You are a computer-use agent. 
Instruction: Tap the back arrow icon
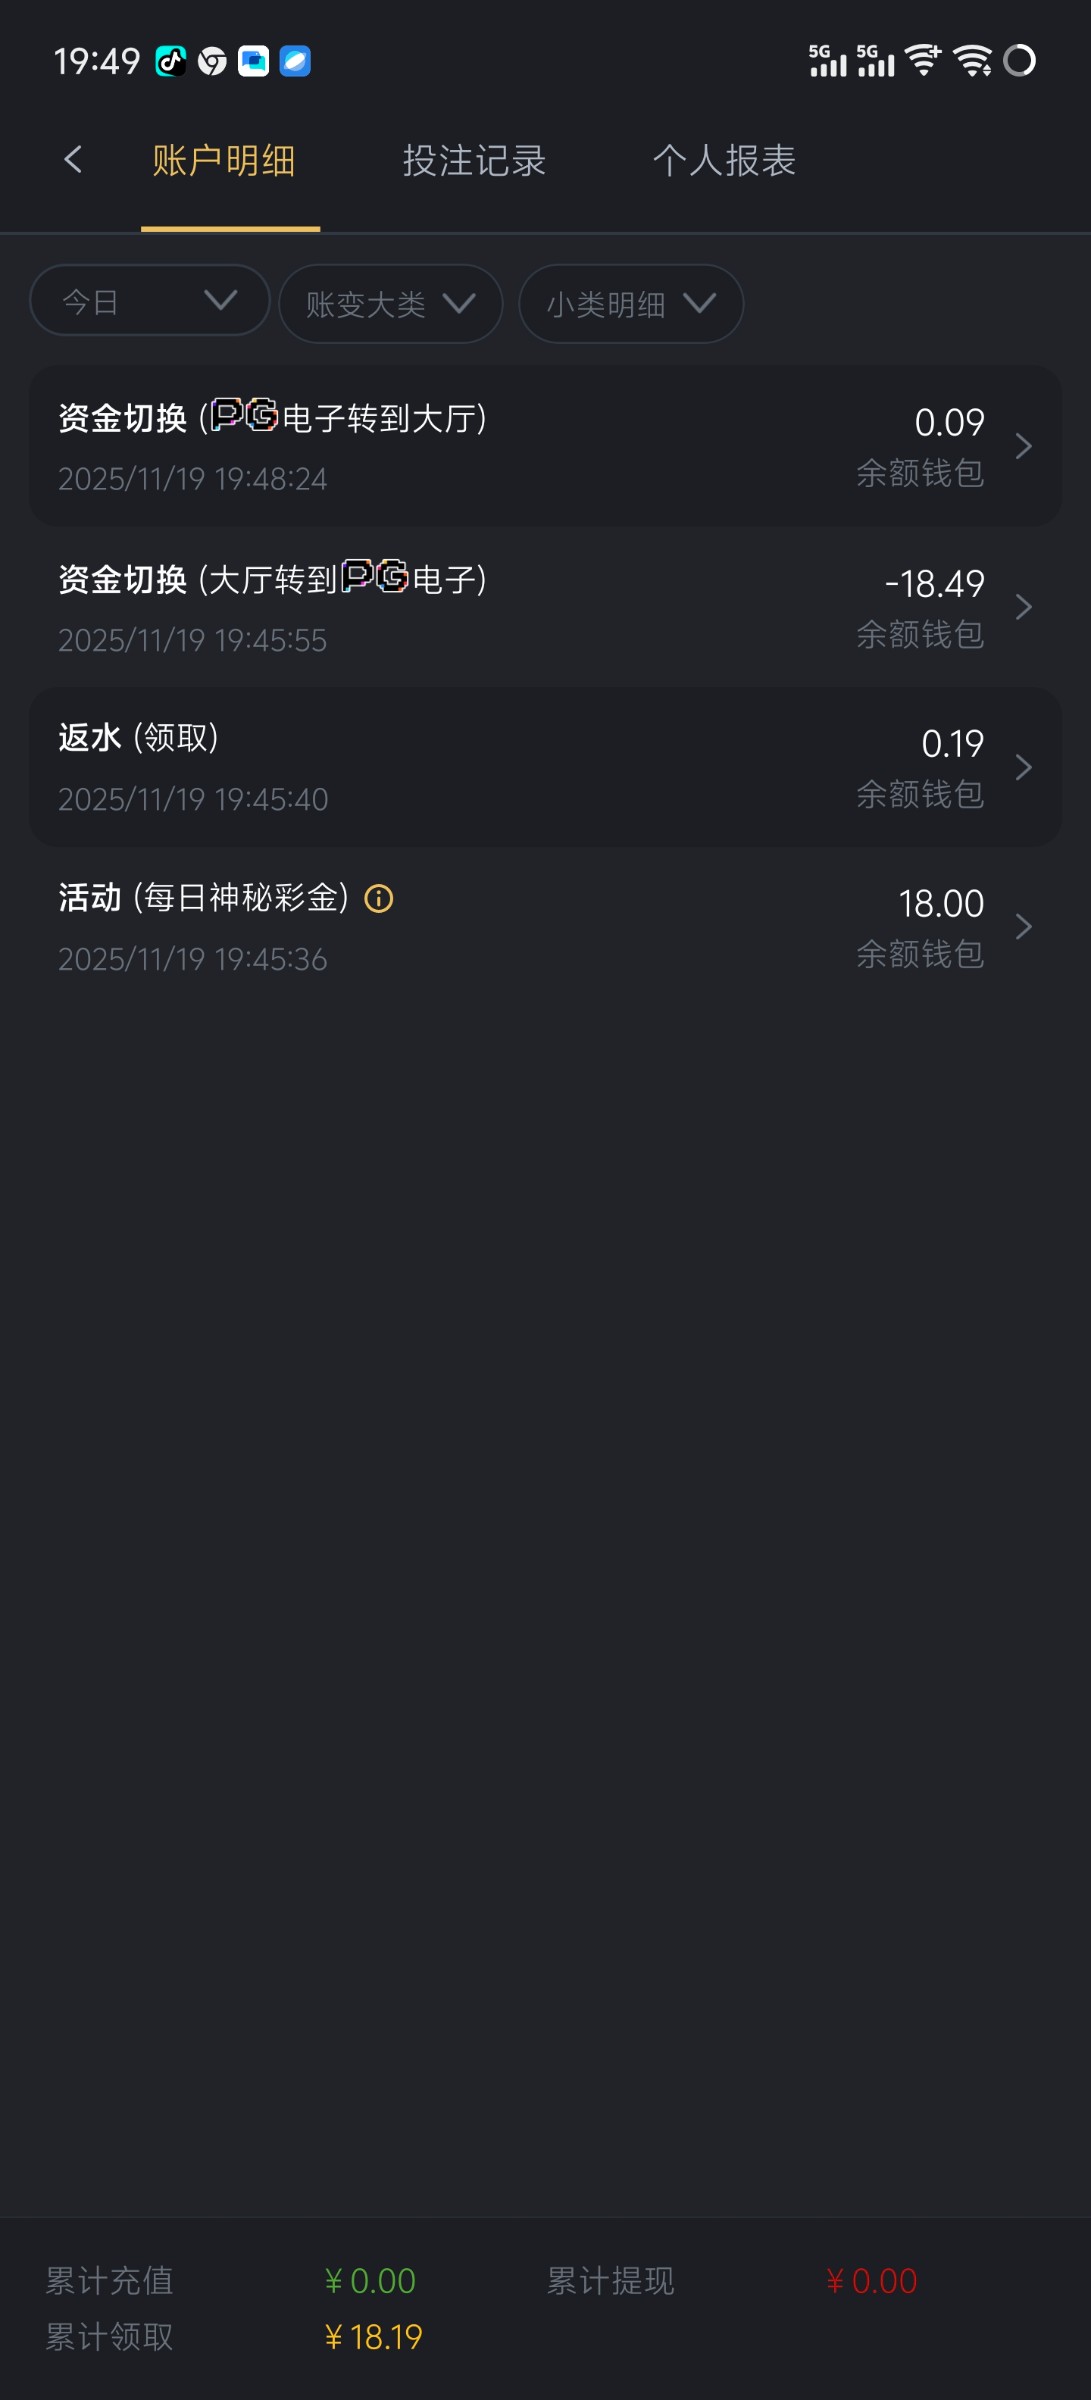click(x=73, y=160)
